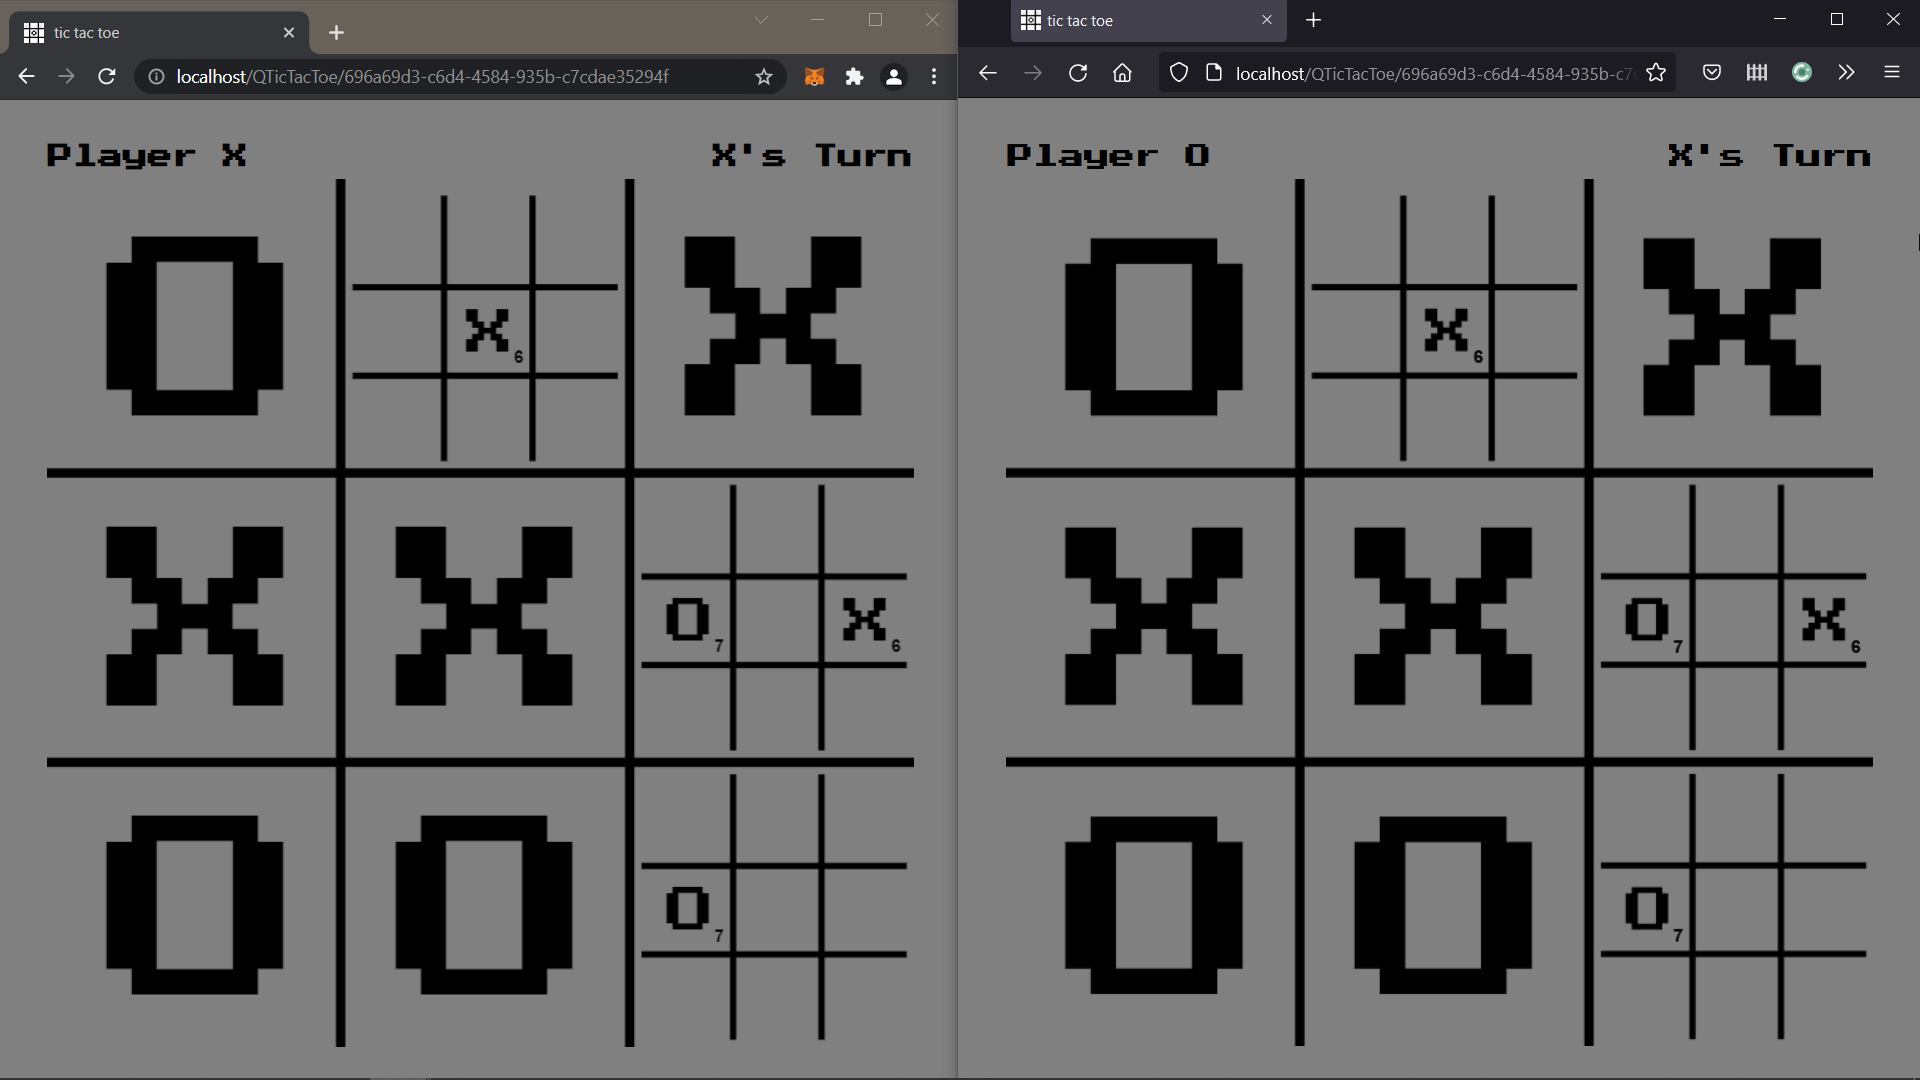Click small O marked 7 in Player O bottom-right board
Screen dimensions: 1920x1080
tap(1647, 909)
